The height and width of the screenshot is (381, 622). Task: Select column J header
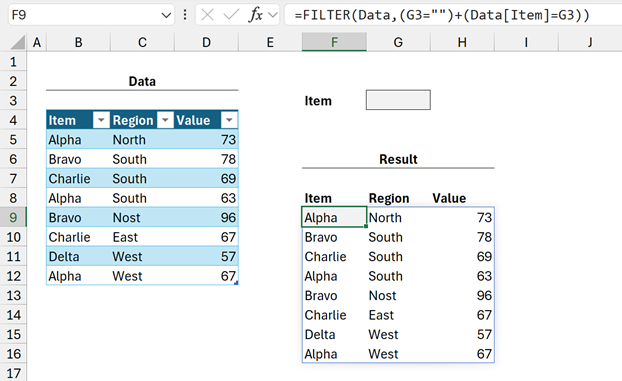[x=590, y=42]
